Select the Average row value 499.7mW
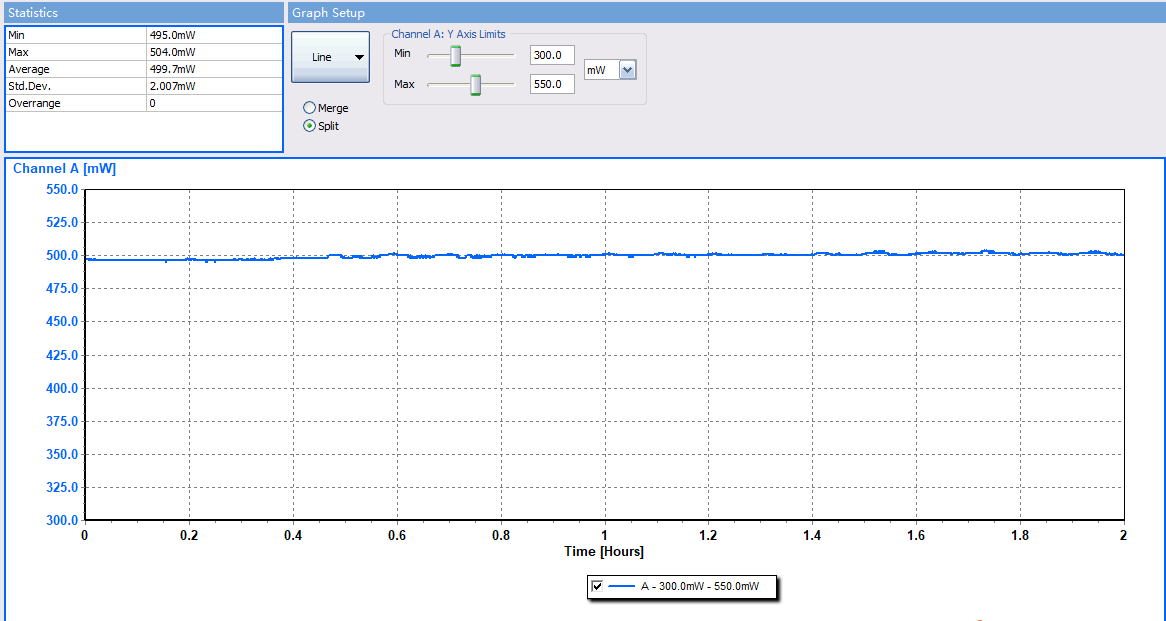Viewport: 1166px width, 621px height. [x=171, y=69]
